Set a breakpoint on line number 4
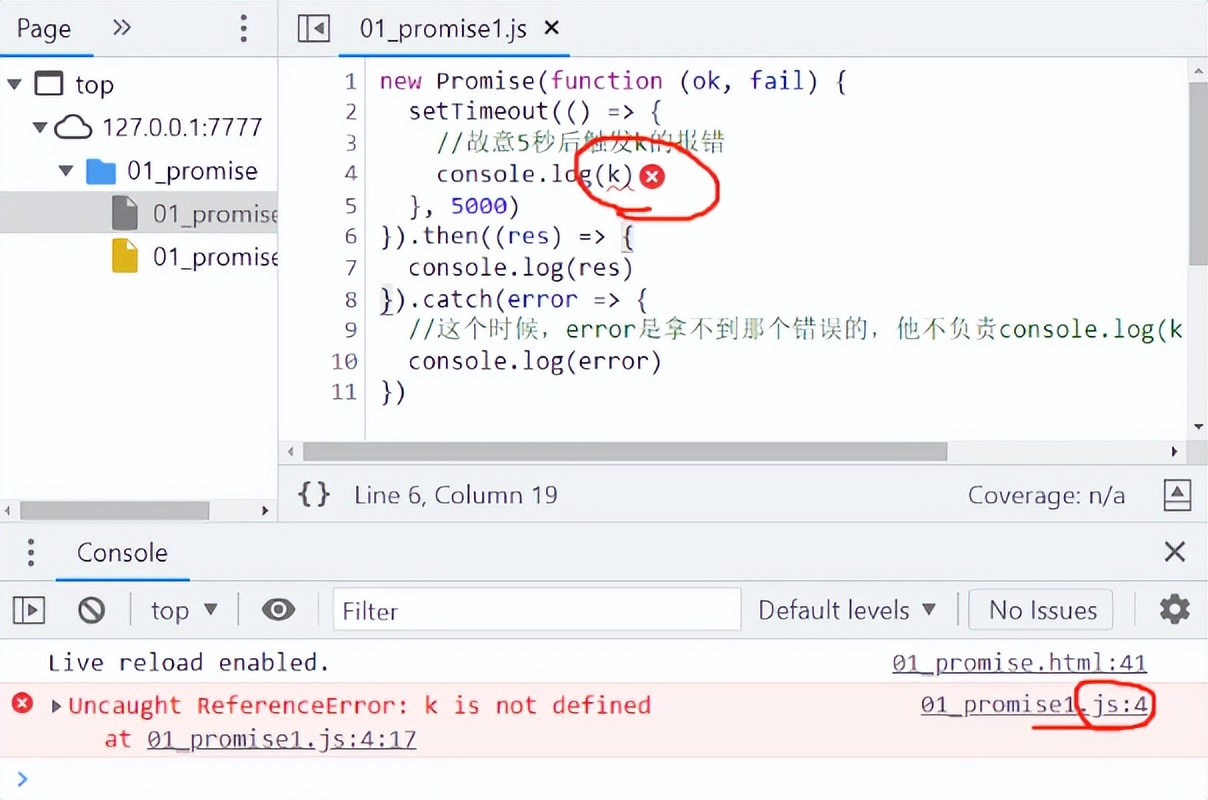The height and width of the screenshot is (800, 1208). [351, 174]
